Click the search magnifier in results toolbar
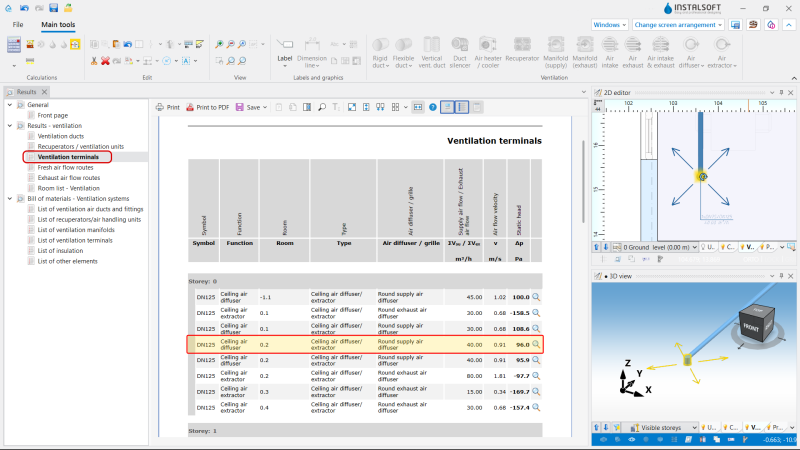Screen dimensions: 800x450 (x=322, y=107)
